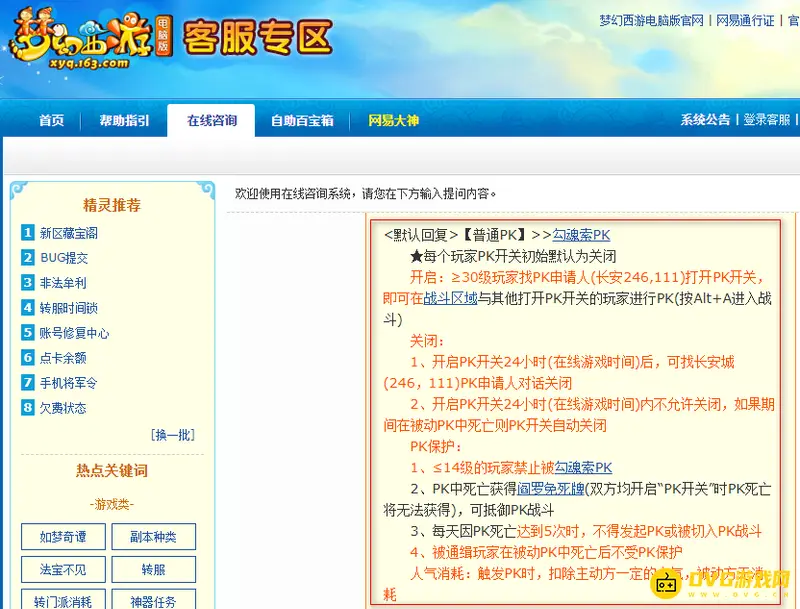Select the 在线咨询 tab

211,120
